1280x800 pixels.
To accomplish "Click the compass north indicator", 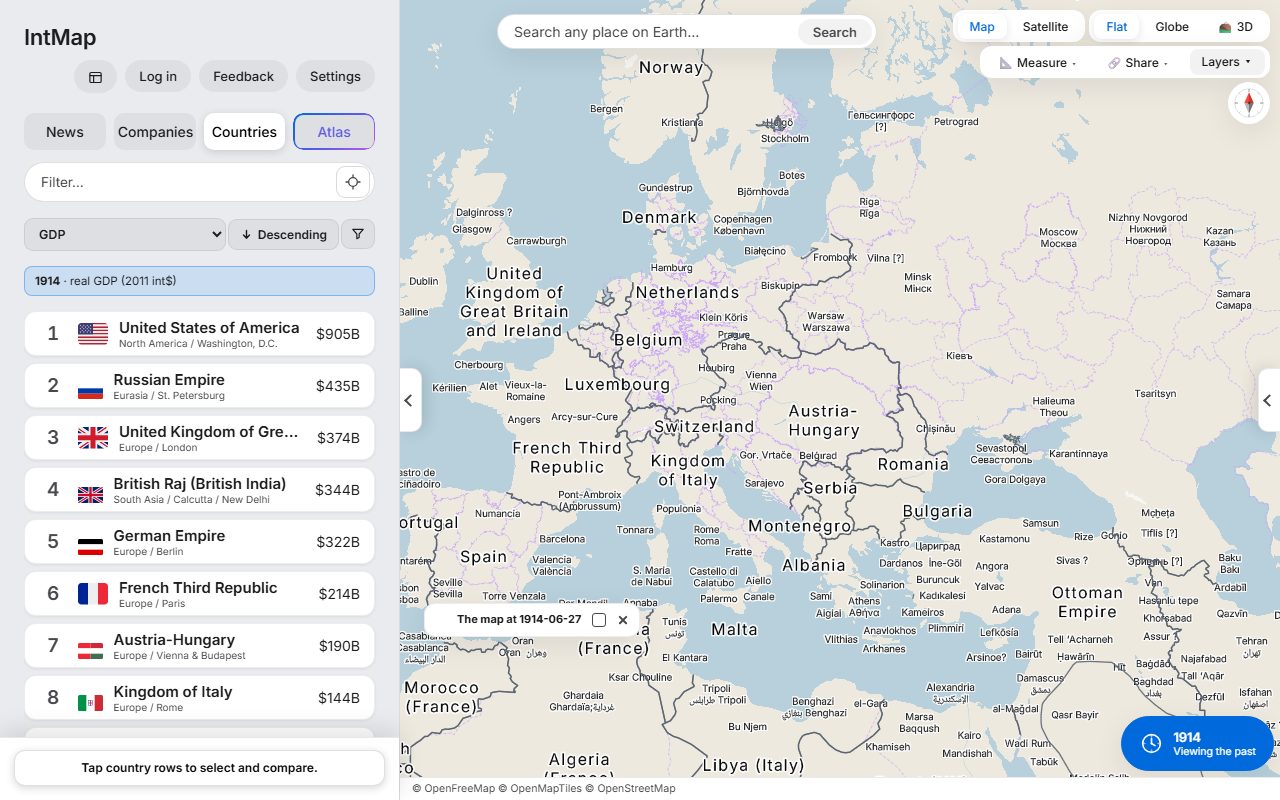I will click(1249, 103).
